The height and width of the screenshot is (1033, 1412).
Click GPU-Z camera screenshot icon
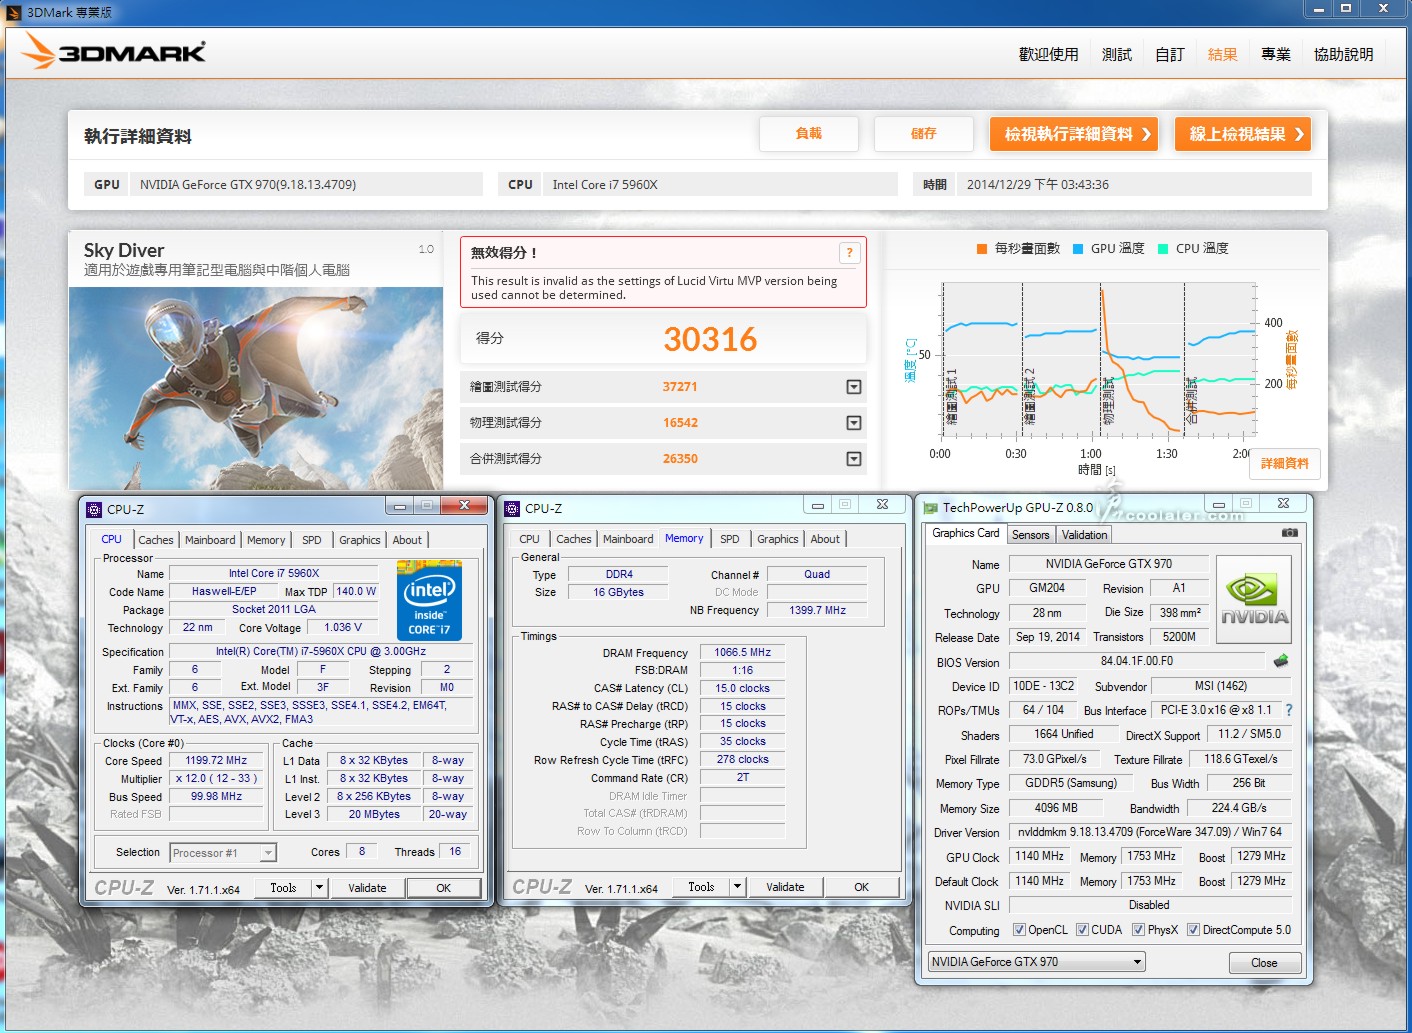[1290, 533]
